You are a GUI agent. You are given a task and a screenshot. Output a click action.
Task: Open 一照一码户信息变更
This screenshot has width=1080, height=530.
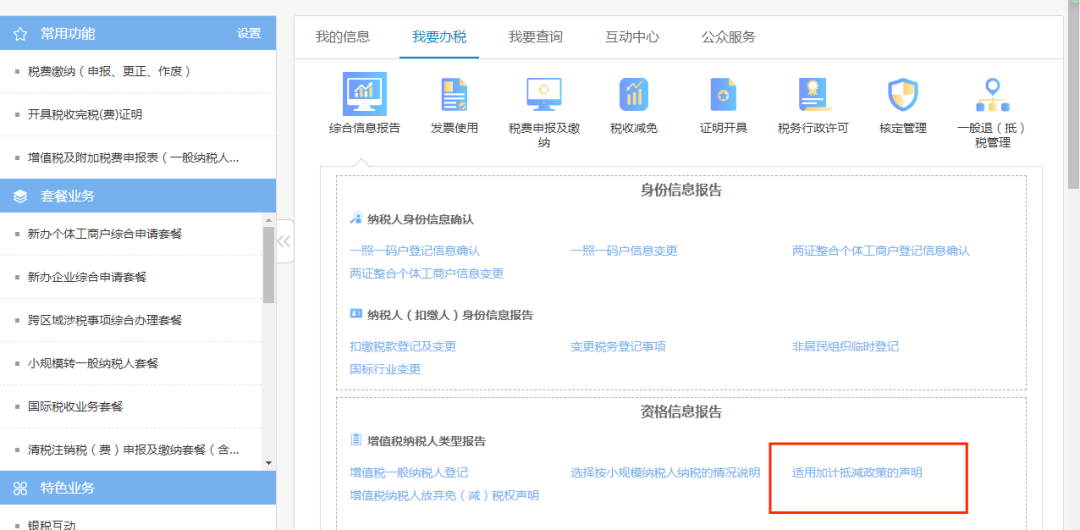624,251
